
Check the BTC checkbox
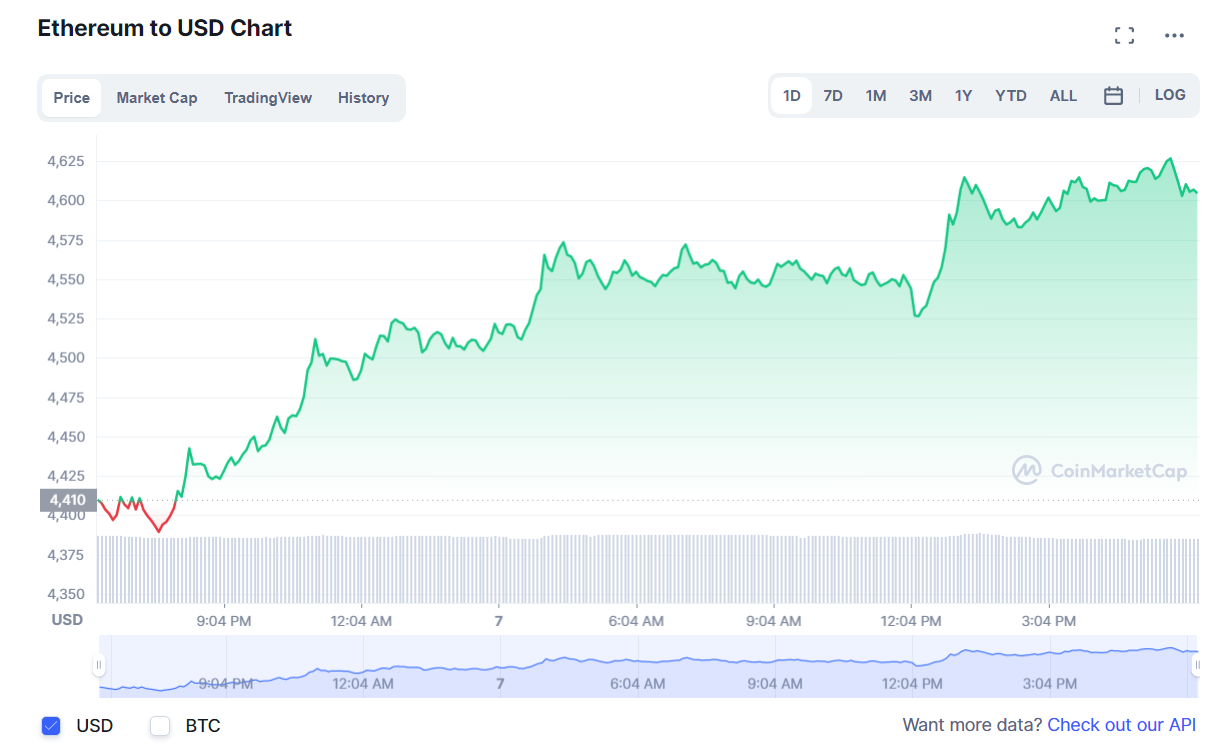tap(160, 726)
